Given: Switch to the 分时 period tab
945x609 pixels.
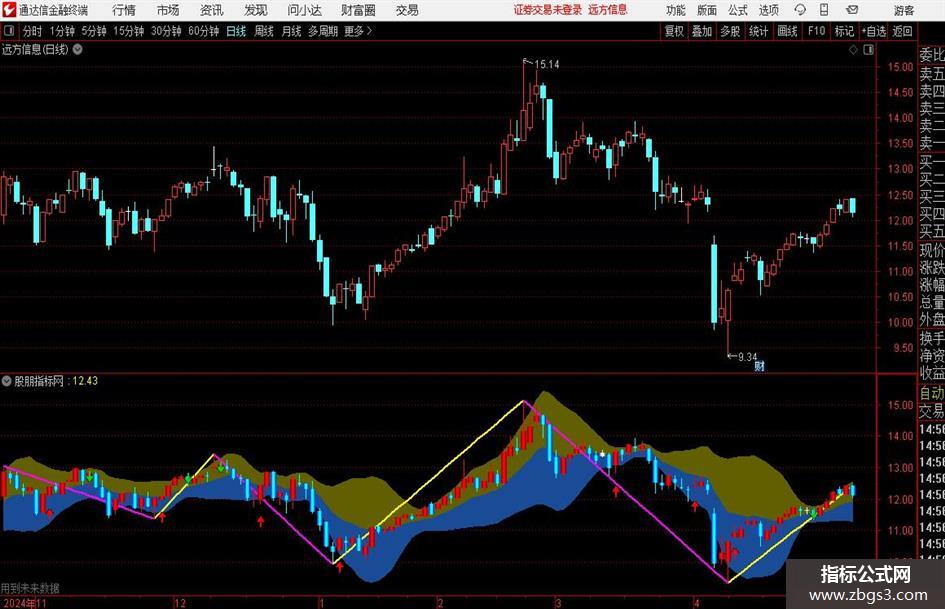Looking at the screenshot, I should click(33, 31).
